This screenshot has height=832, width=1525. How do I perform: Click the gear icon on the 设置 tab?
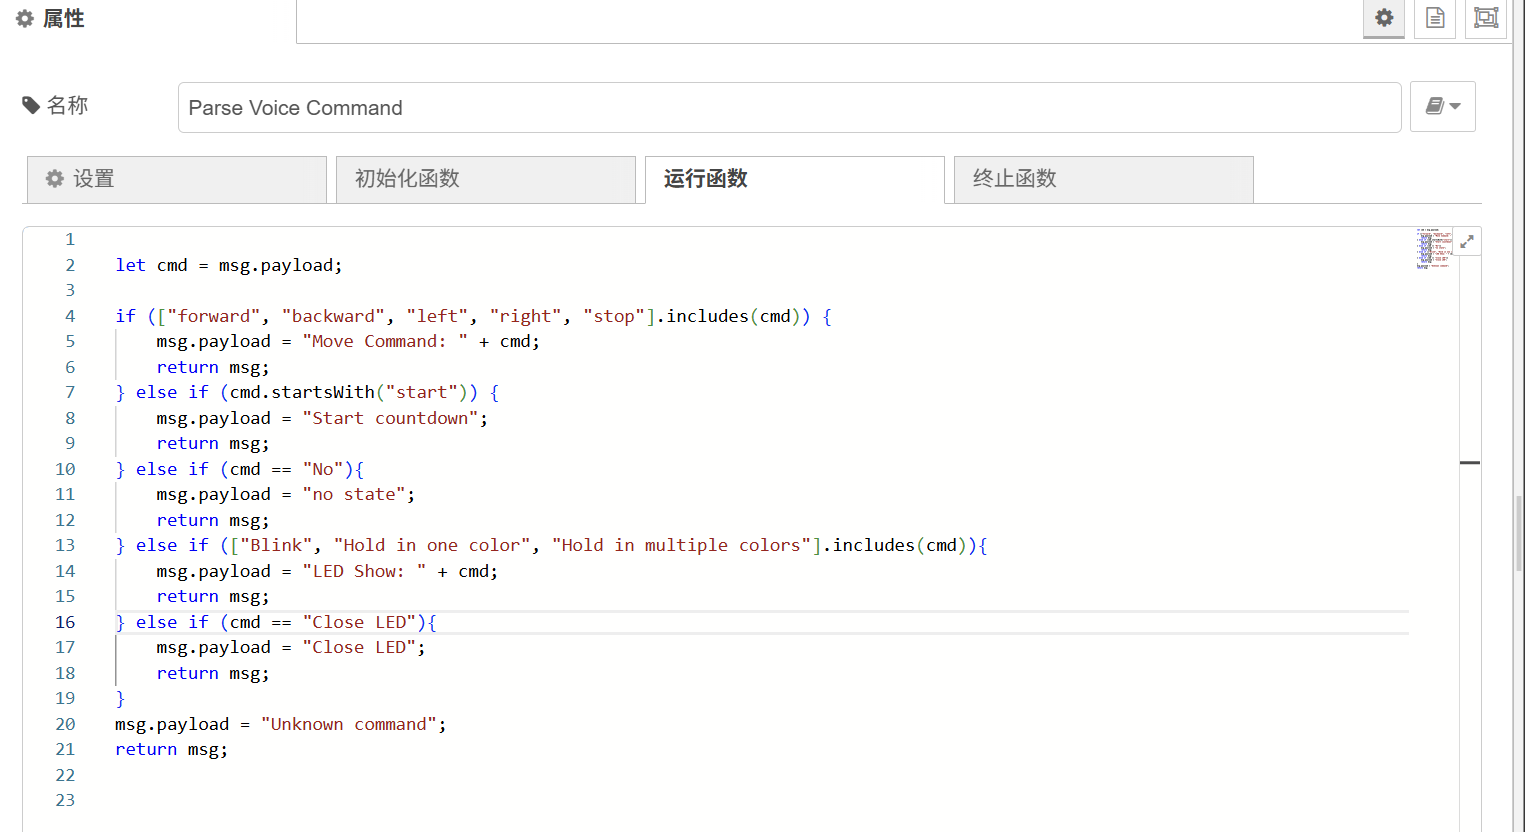click(55, 179)
